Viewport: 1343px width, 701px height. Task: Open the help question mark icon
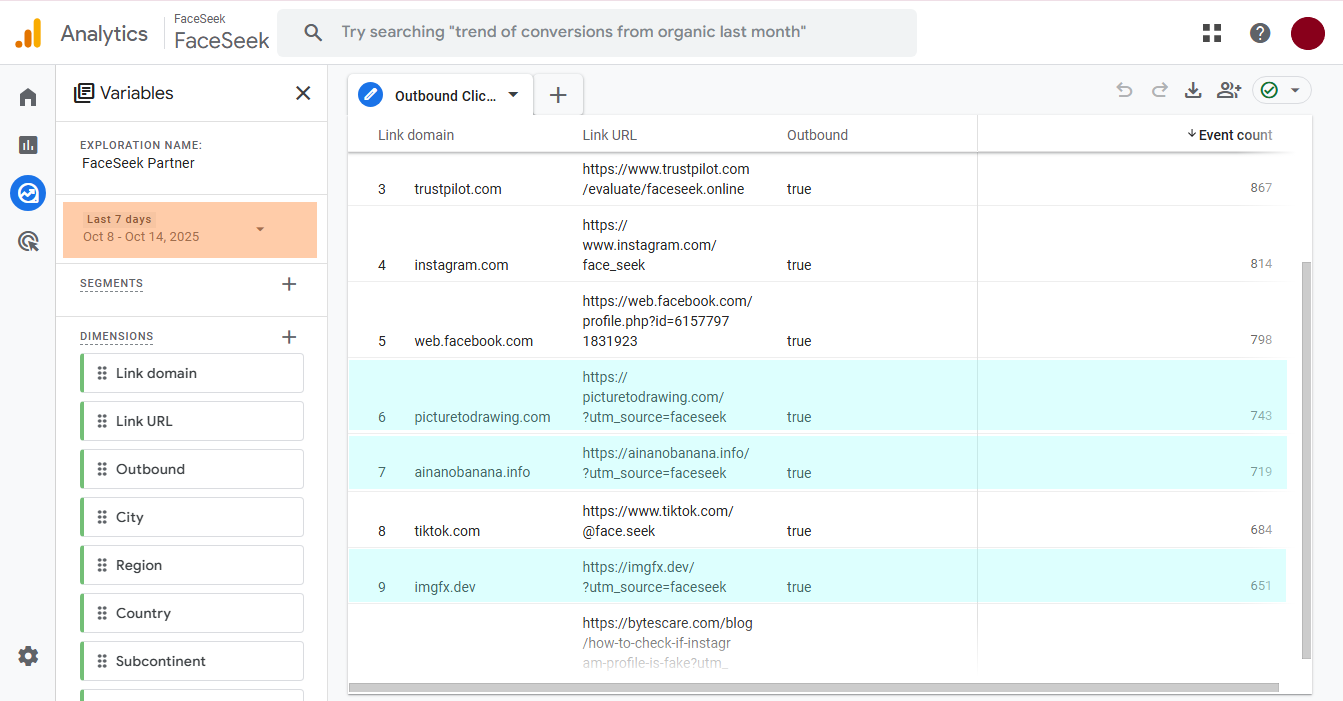point(1260,33)
